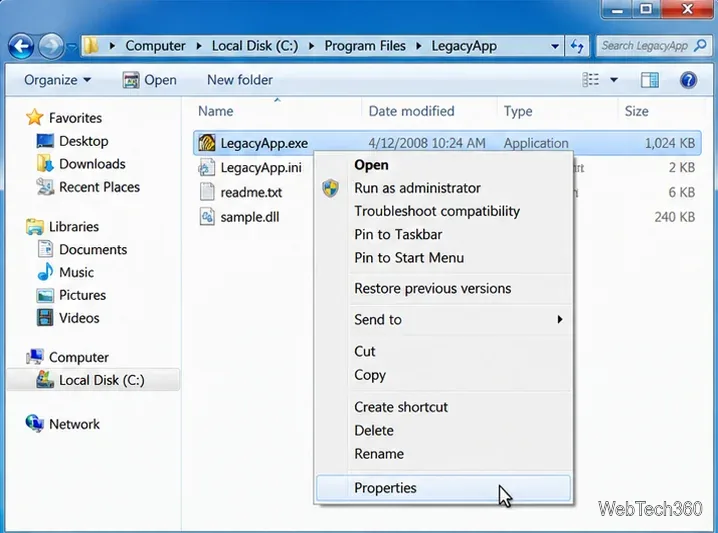Click the search magnifier icon
The height and width of the screenshot is (533, 718).
(x=701, y=45)
